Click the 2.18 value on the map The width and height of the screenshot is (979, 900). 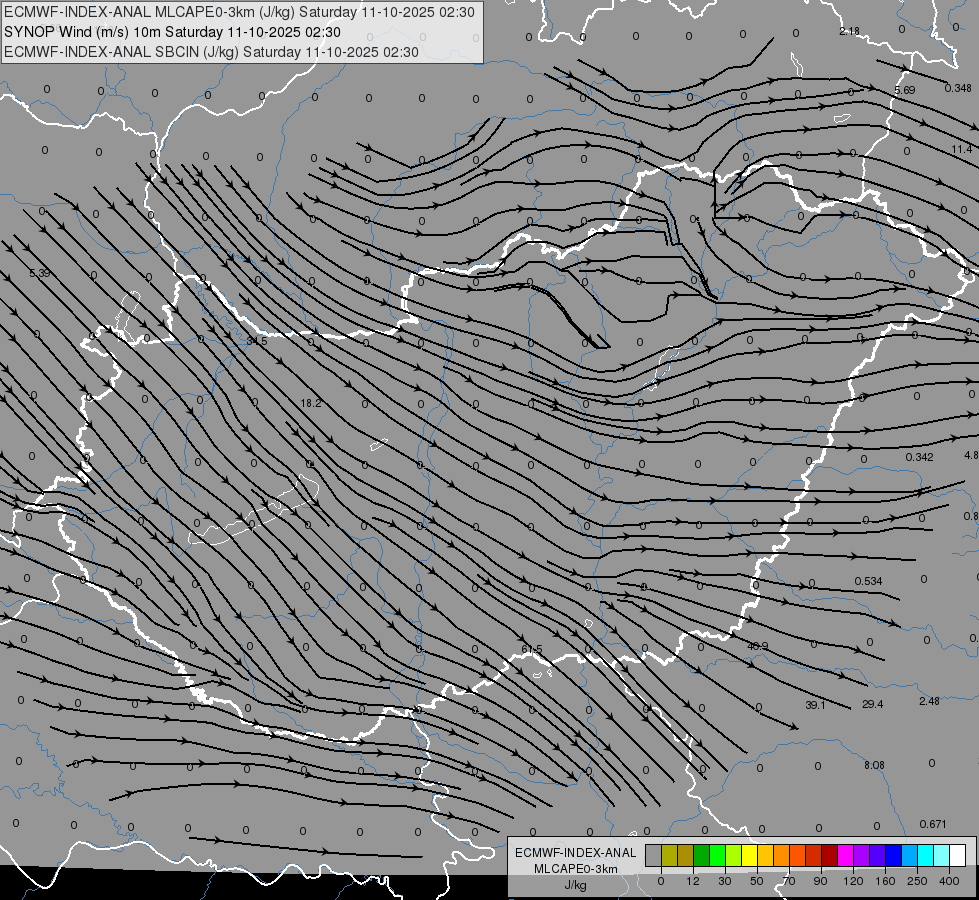849,31
